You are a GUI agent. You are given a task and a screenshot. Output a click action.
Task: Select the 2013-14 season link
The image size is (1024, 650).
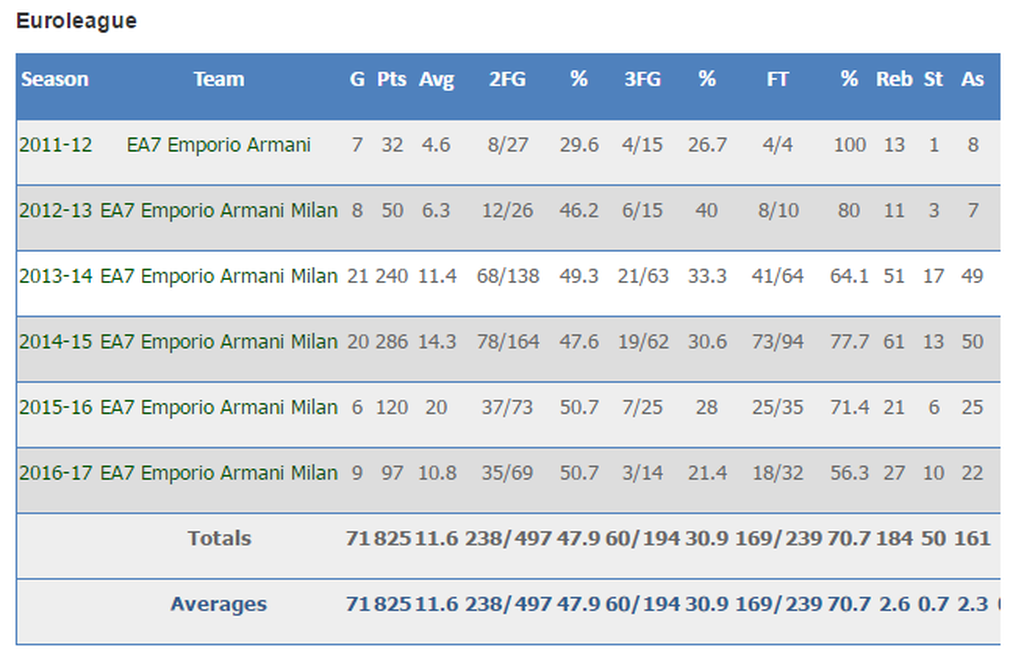click(x=55, y=276)
